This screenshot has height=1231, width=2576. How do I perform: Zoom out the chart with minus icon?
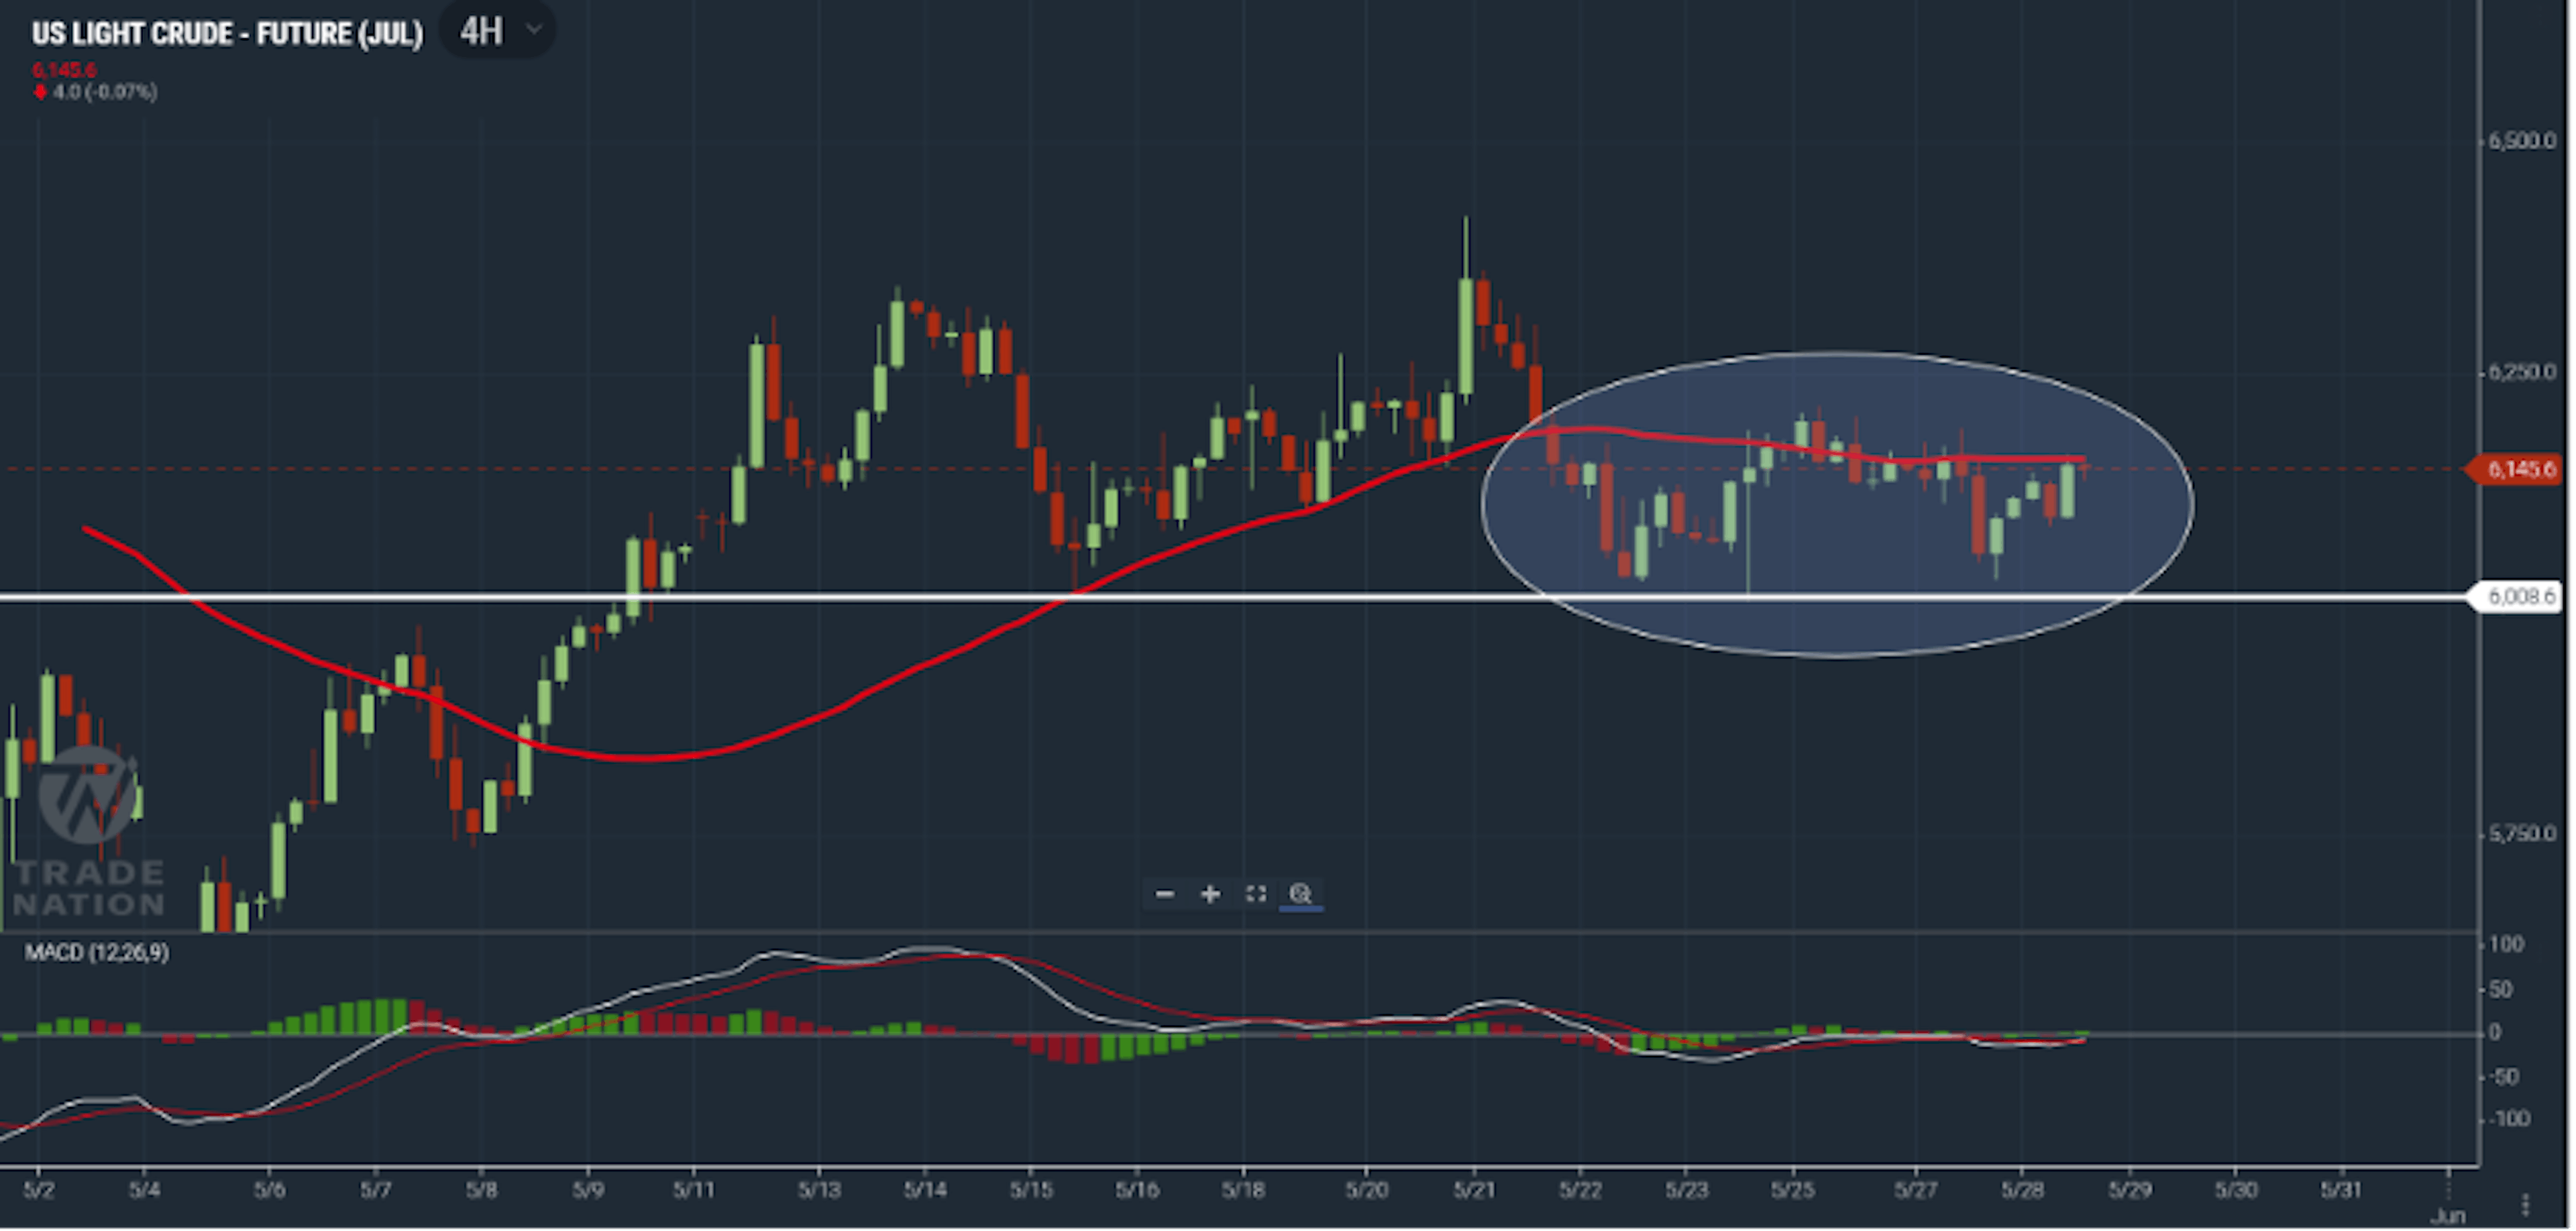(x=1165, y=894)
